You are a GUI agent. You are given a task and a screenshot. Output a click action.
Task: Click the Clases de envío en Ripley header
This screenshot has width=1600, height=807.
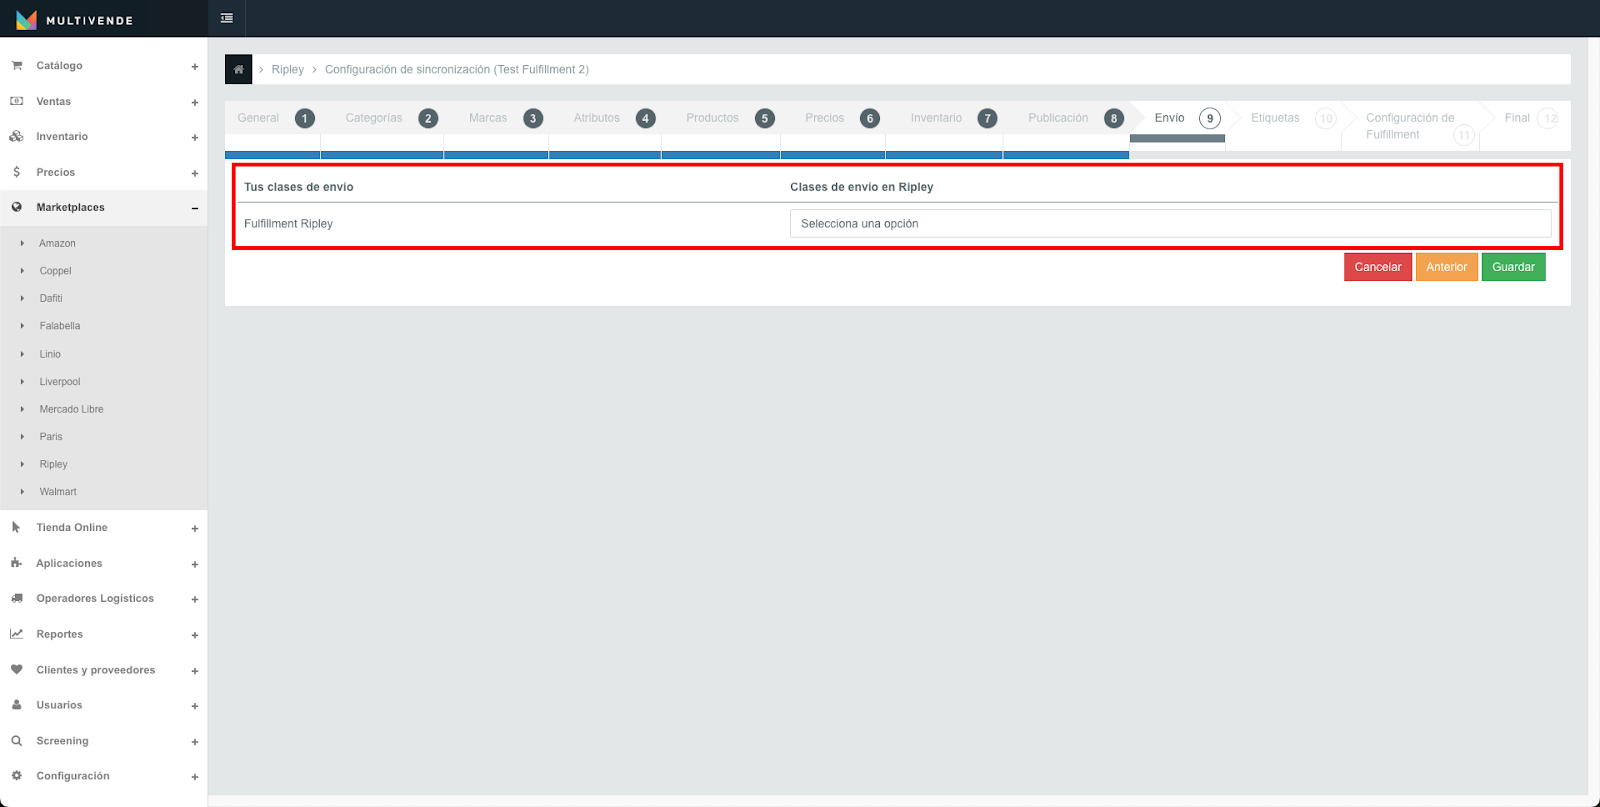862,187
